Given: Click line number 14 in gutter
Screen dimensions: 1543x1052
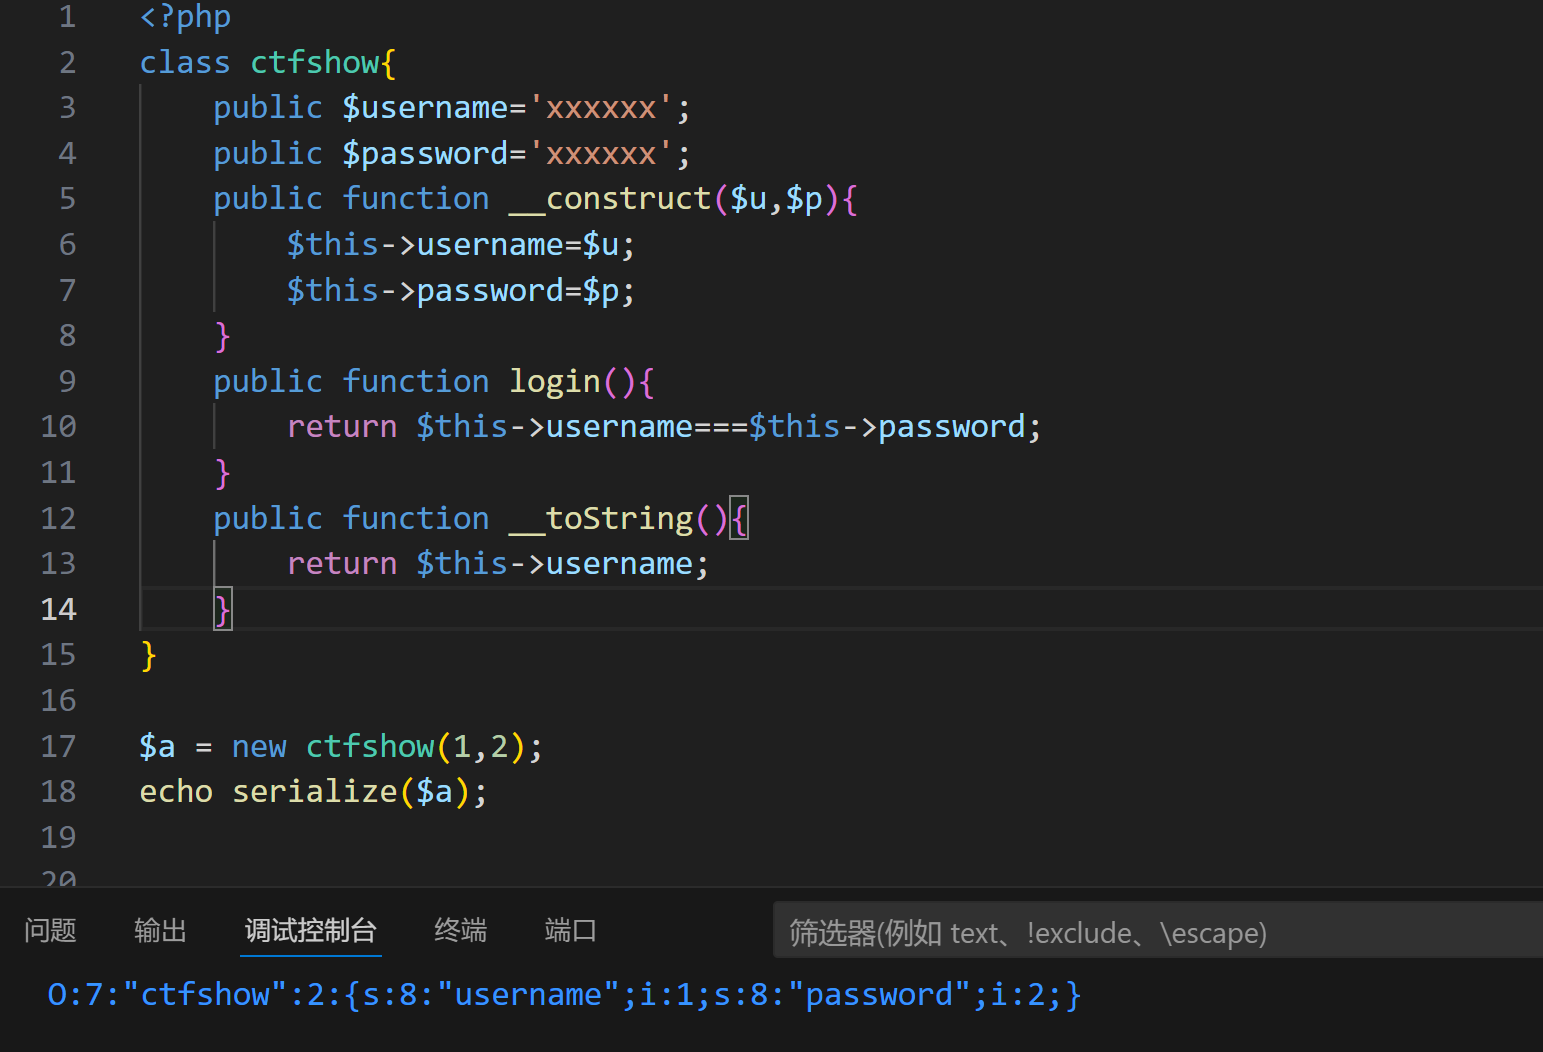Looking at the screenshot, I should pos(58,609).
